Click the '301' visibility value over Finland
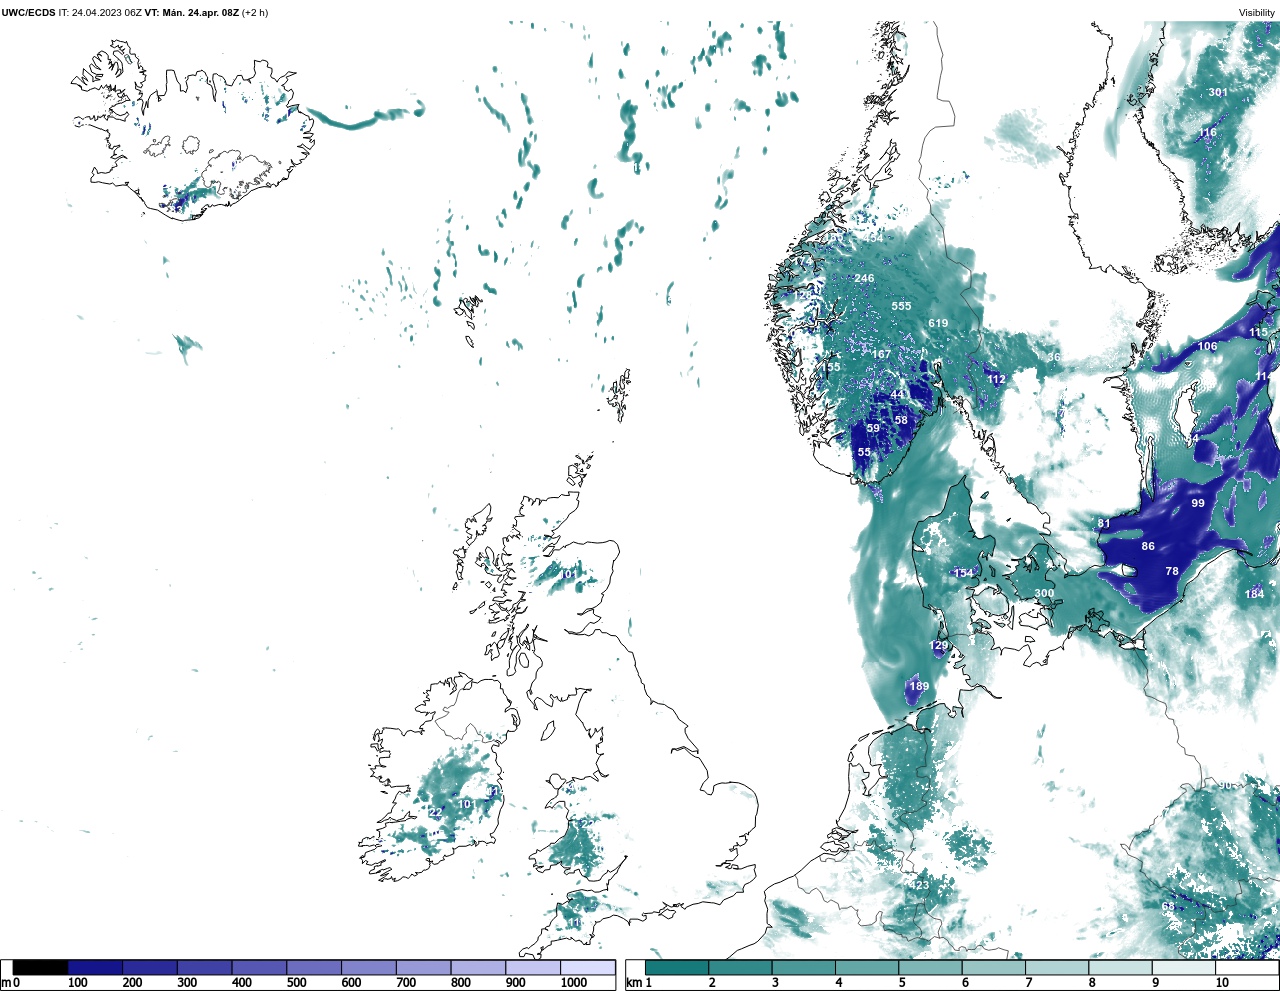 coord(1217,93)
